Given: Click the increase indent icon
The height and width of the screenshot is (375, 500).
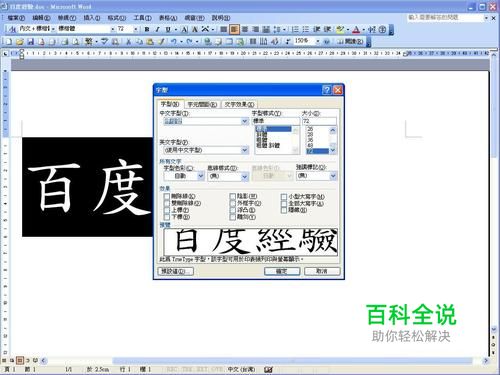Looking at the screenshot, I should click(327, 30).
